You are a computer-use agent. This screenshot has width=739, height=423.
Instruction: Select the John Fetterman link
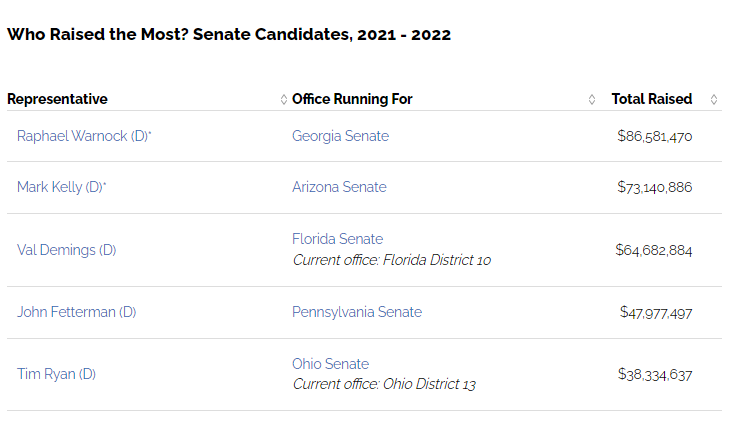(x=76, y=312)
